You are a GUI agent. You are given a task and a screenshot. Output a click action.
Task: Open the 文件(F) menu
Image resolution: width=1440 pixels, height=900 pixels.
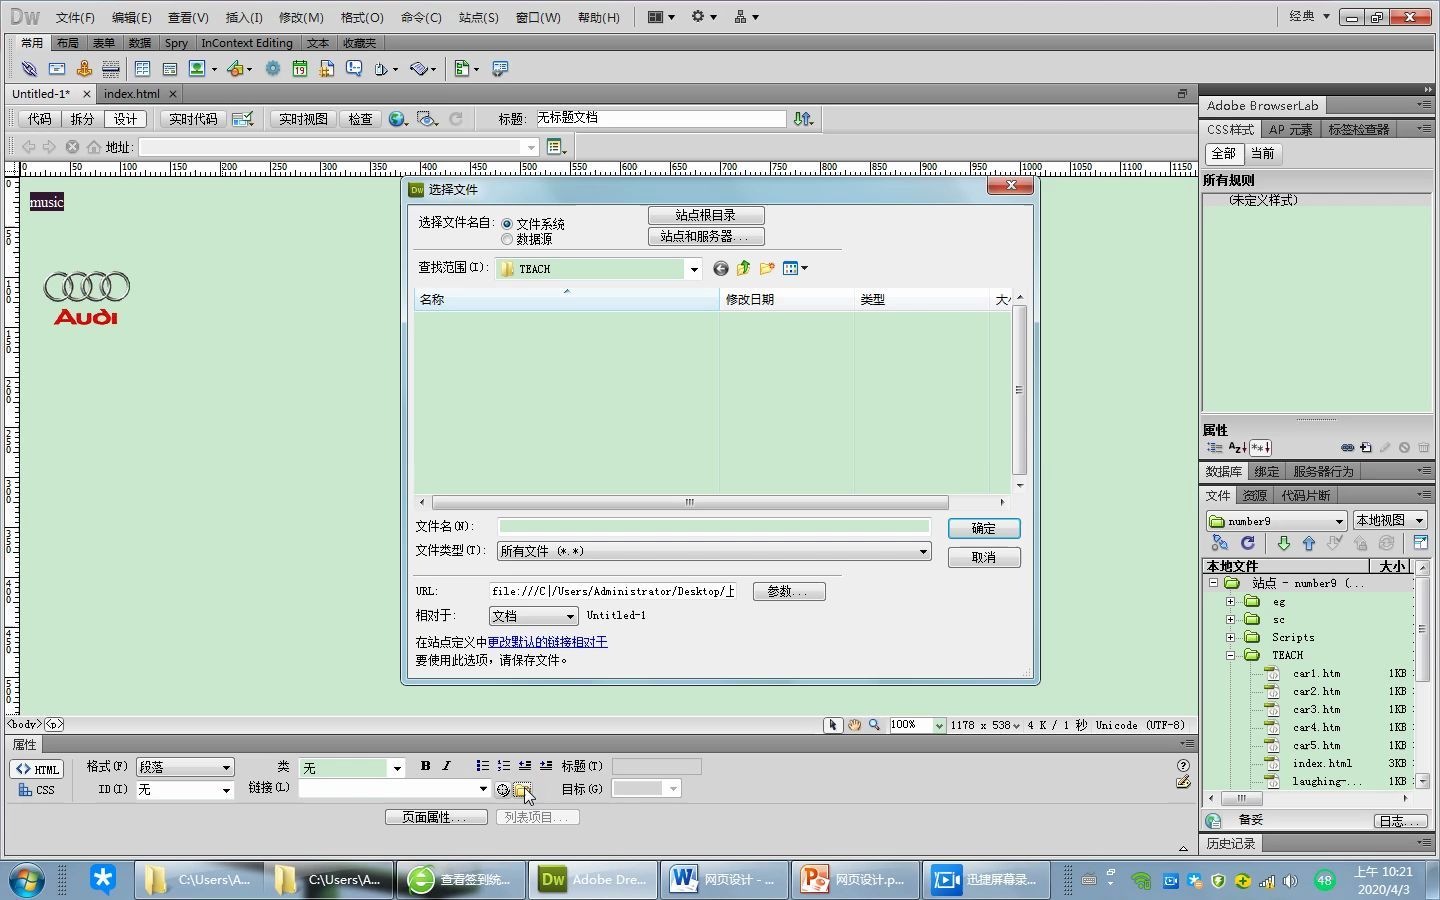[75, 17]
